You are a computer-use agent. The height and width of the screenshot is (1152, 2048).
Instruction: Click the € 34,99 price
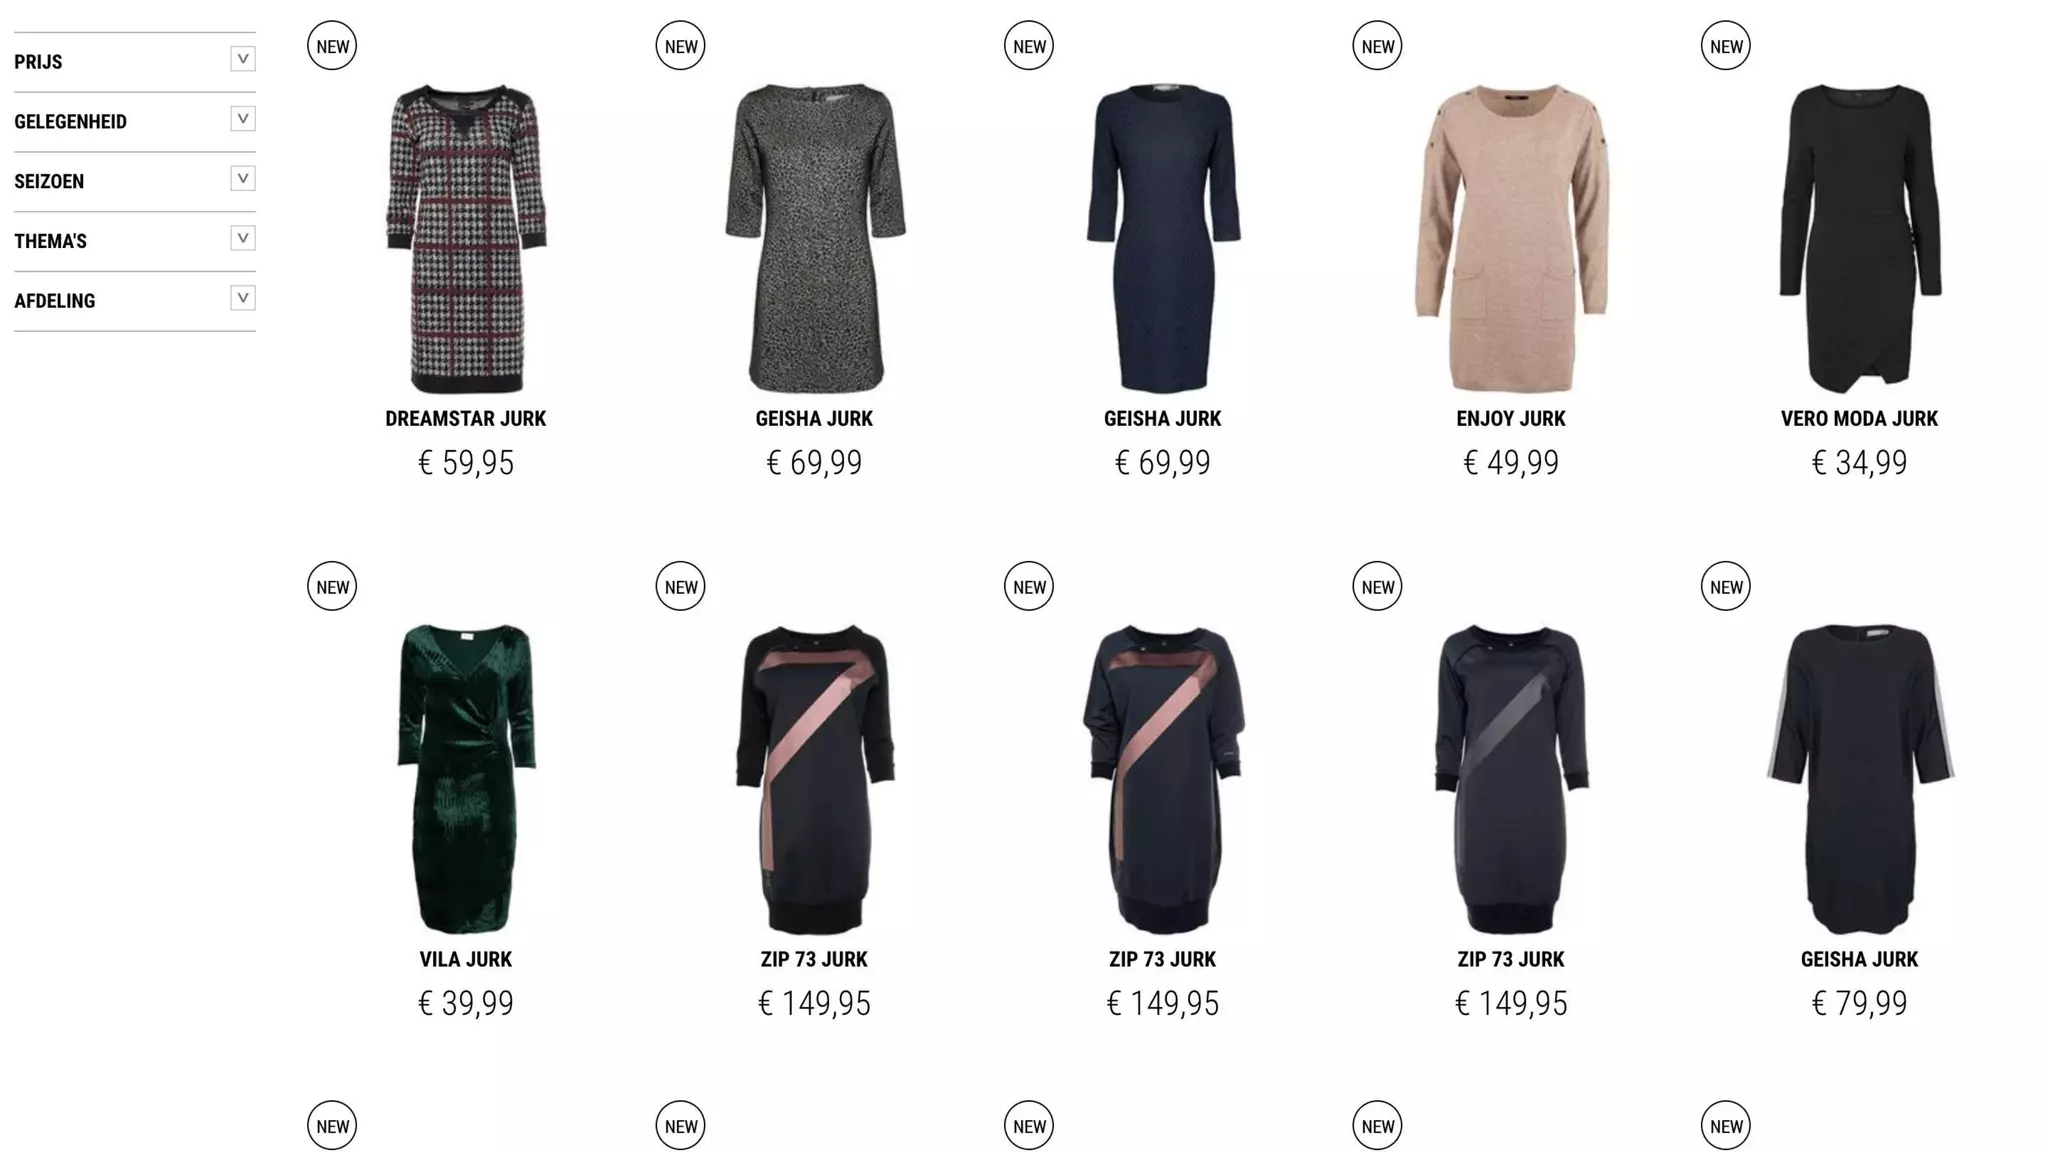click(x=1860, y=463)
